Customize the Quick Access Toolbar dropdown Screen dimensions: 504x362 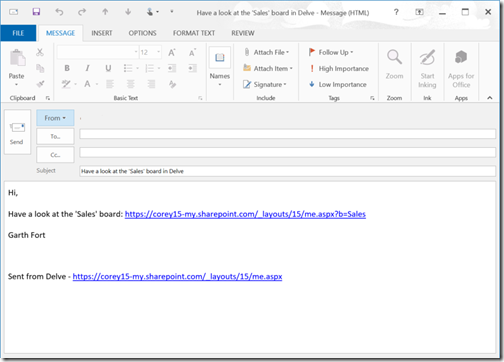[172, 12]
